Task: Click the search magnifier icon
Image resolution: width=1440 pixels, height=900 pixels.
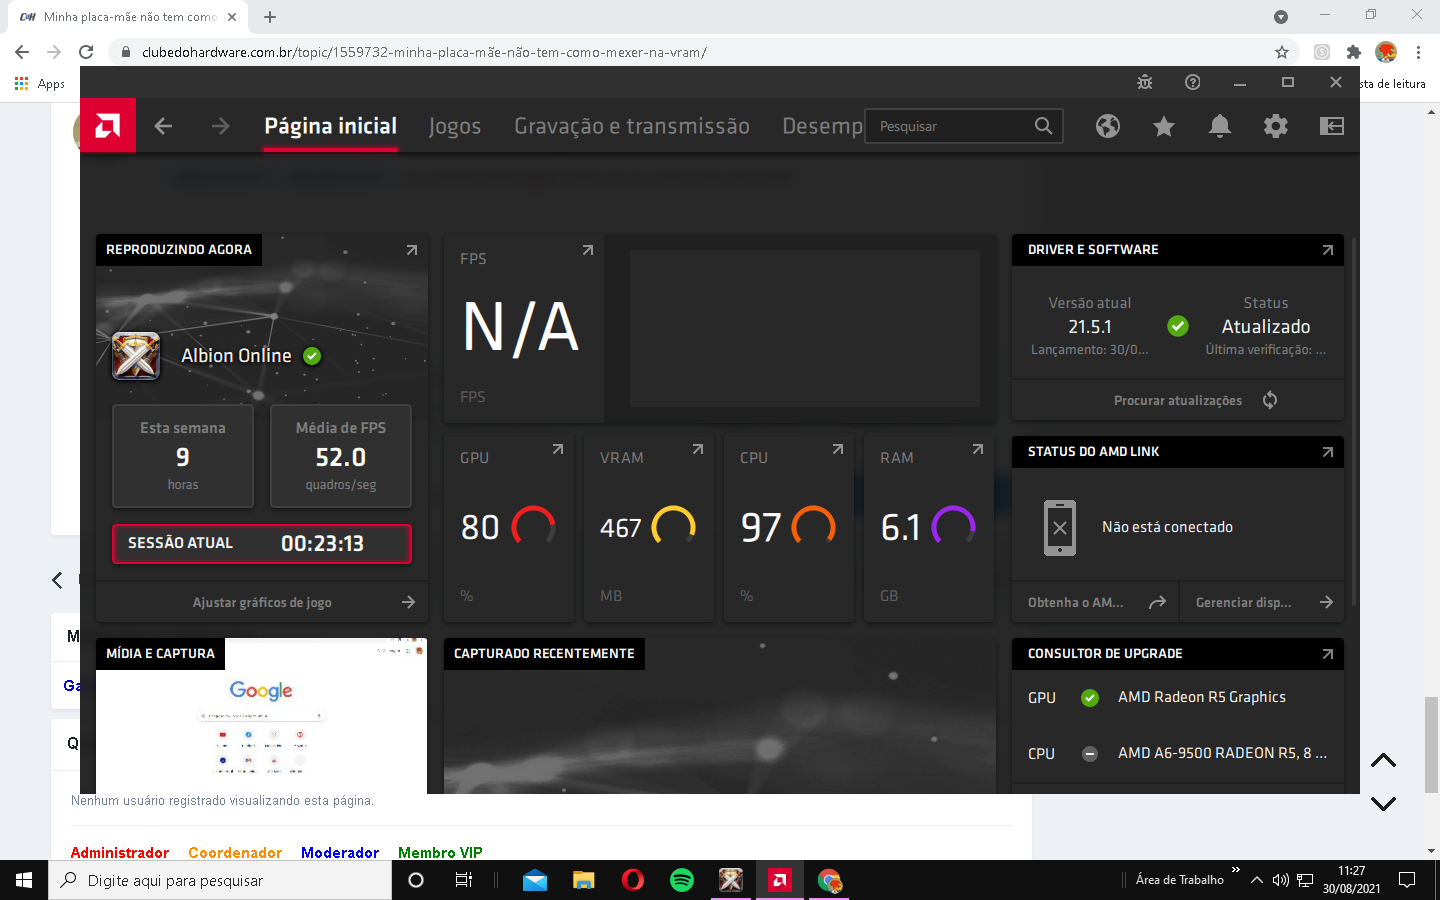Action: tap(1043, 126)
